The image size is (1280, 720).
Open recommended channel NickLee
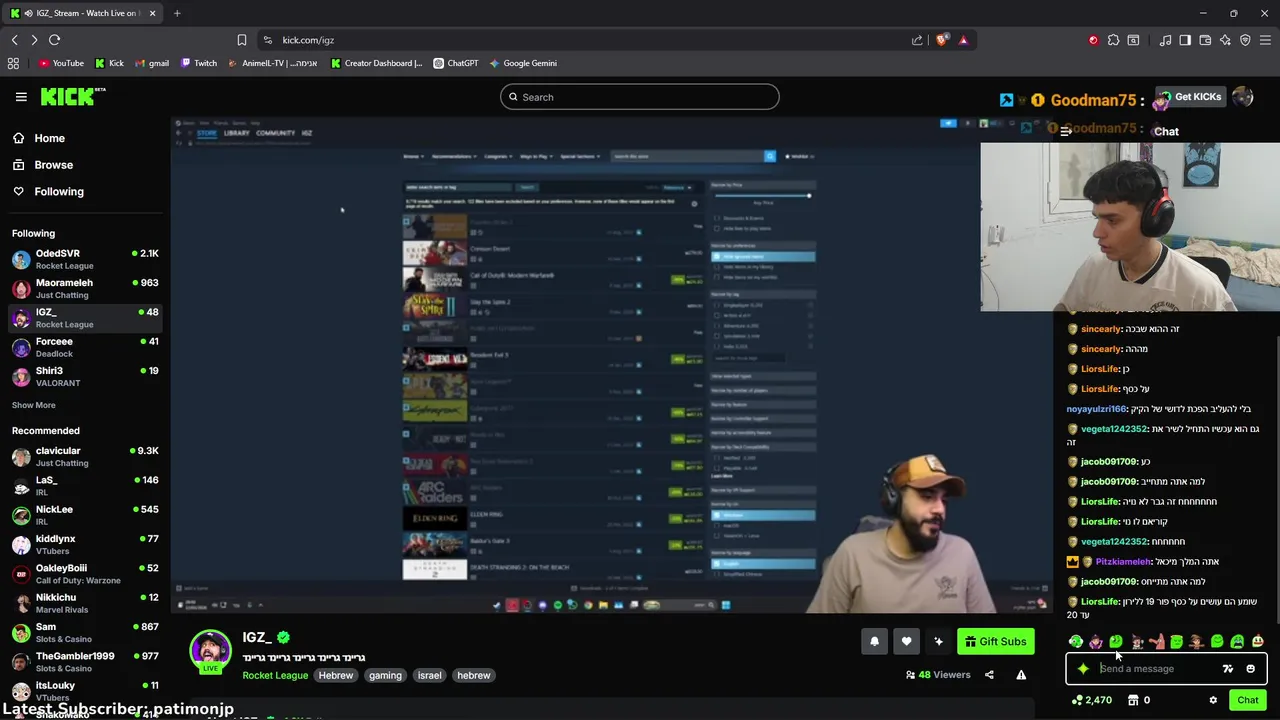(x=85, y=515)
